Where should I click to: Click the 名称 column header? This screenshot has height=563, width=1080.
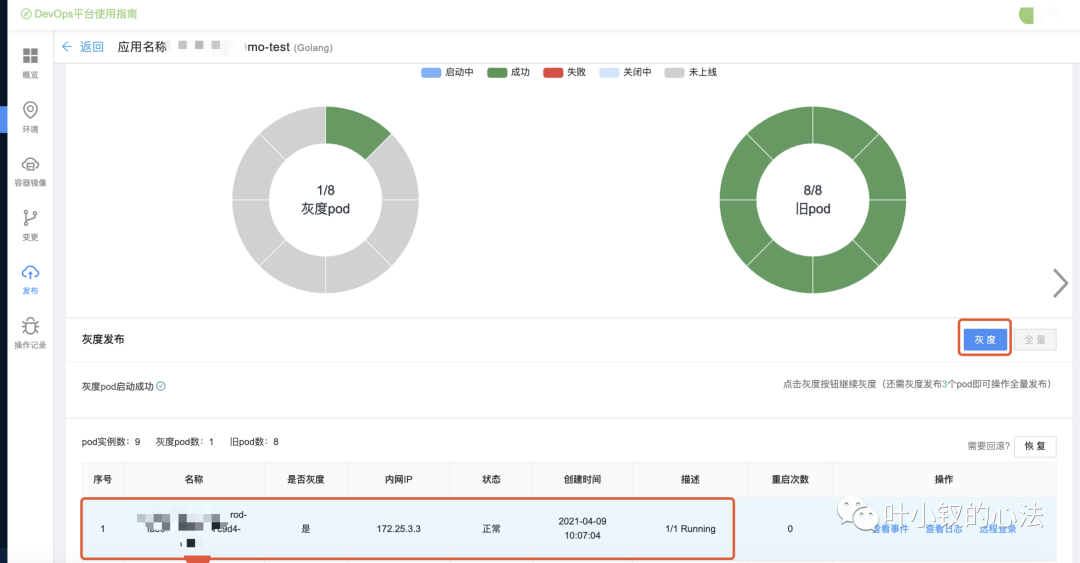194,480
